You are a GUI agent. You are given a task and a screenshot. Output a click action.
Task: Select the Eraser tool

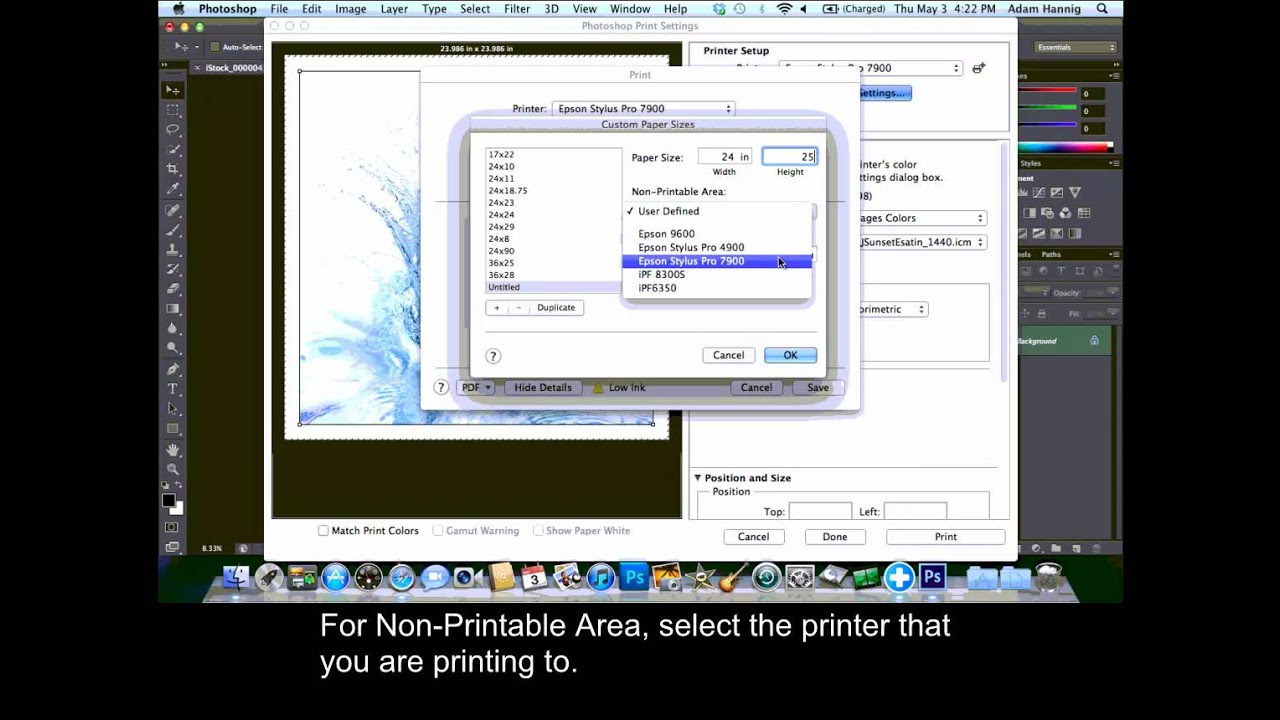tap(173, 289)
